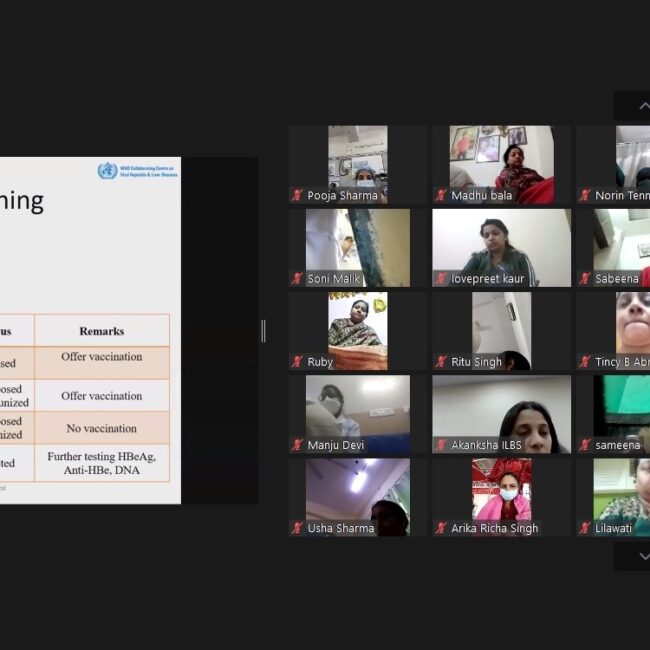The width and height of the screenshot is (650, 650).
Task: Click Ruby's muted microphone icon
Action: (297, 362)
